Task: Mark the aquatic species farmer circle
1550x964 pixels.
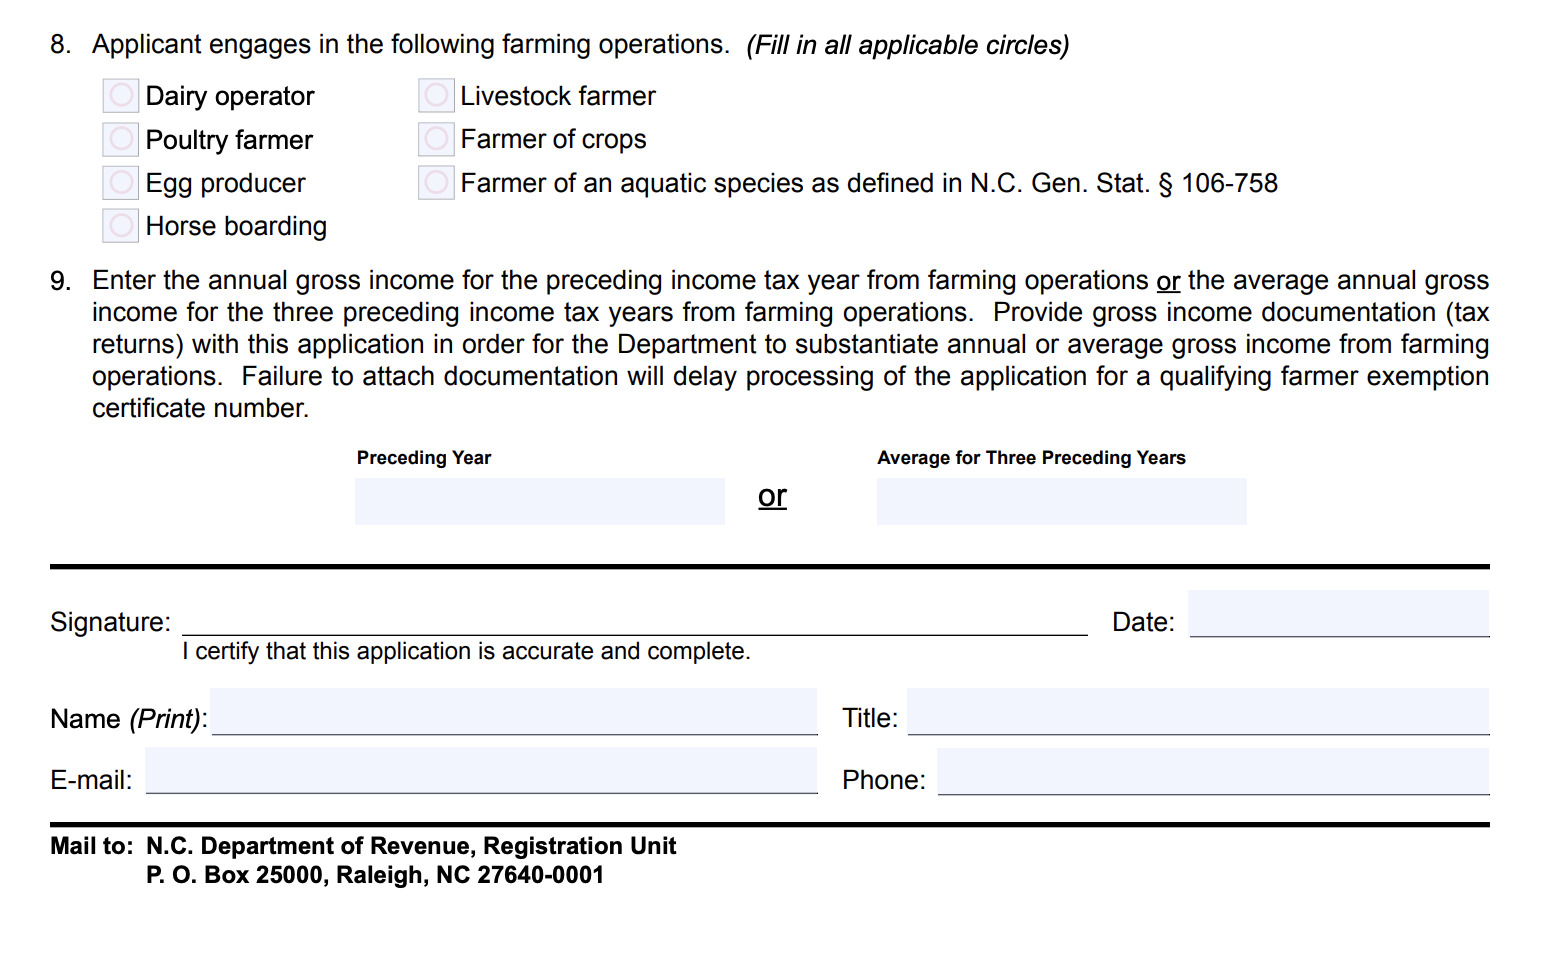Action: coord(436,182)
